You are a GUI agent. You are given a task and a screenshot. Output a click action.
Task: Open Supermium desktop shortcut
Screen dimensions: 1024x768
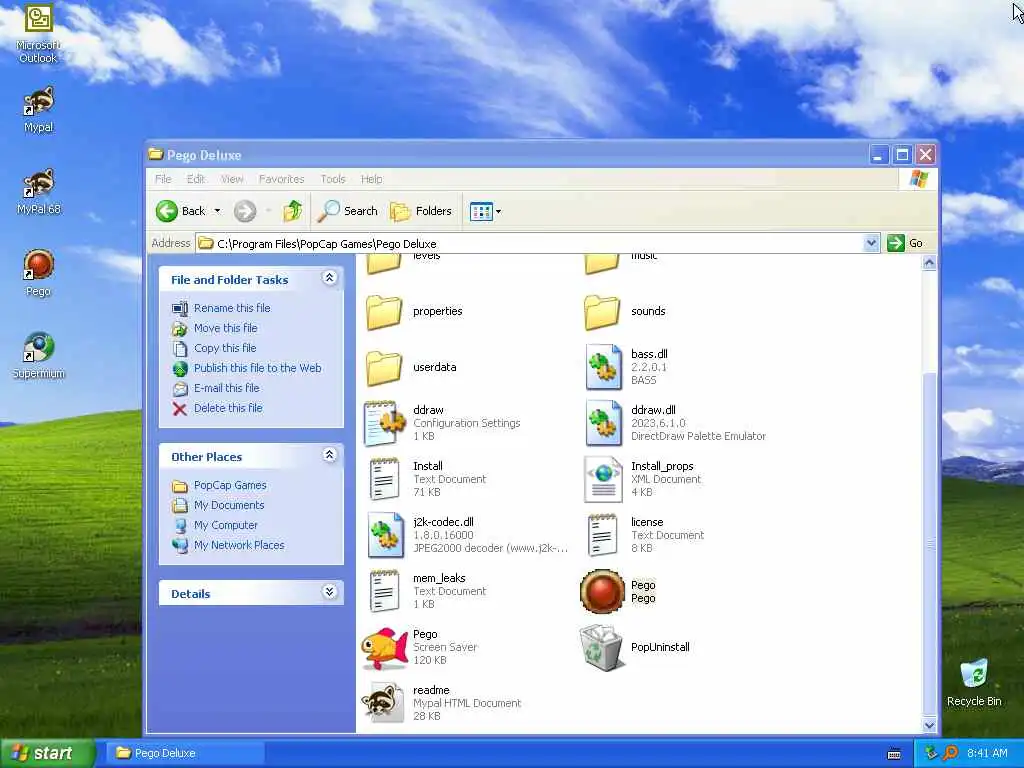(39, 355)
